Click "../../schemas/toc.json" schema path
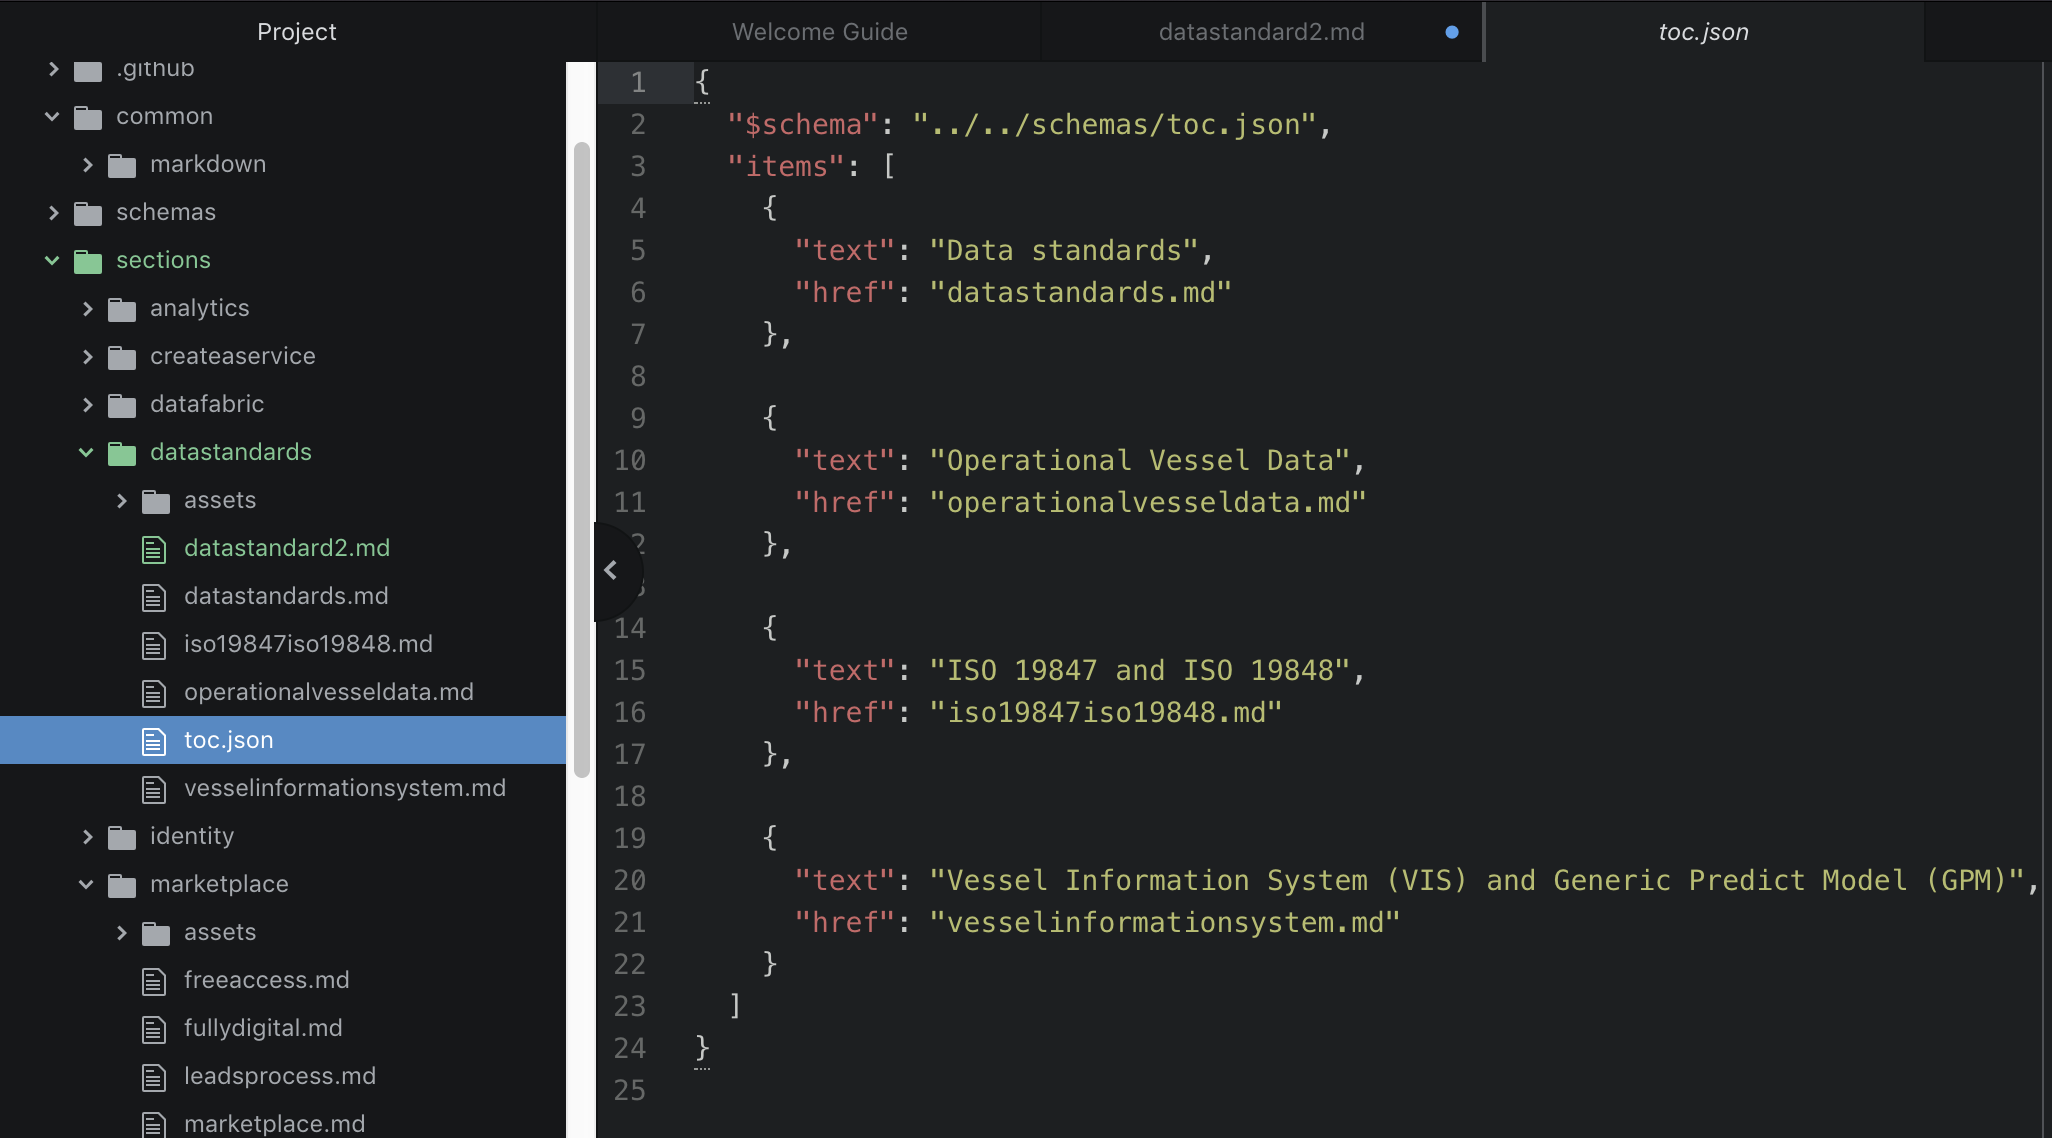 pos(1114,124)
